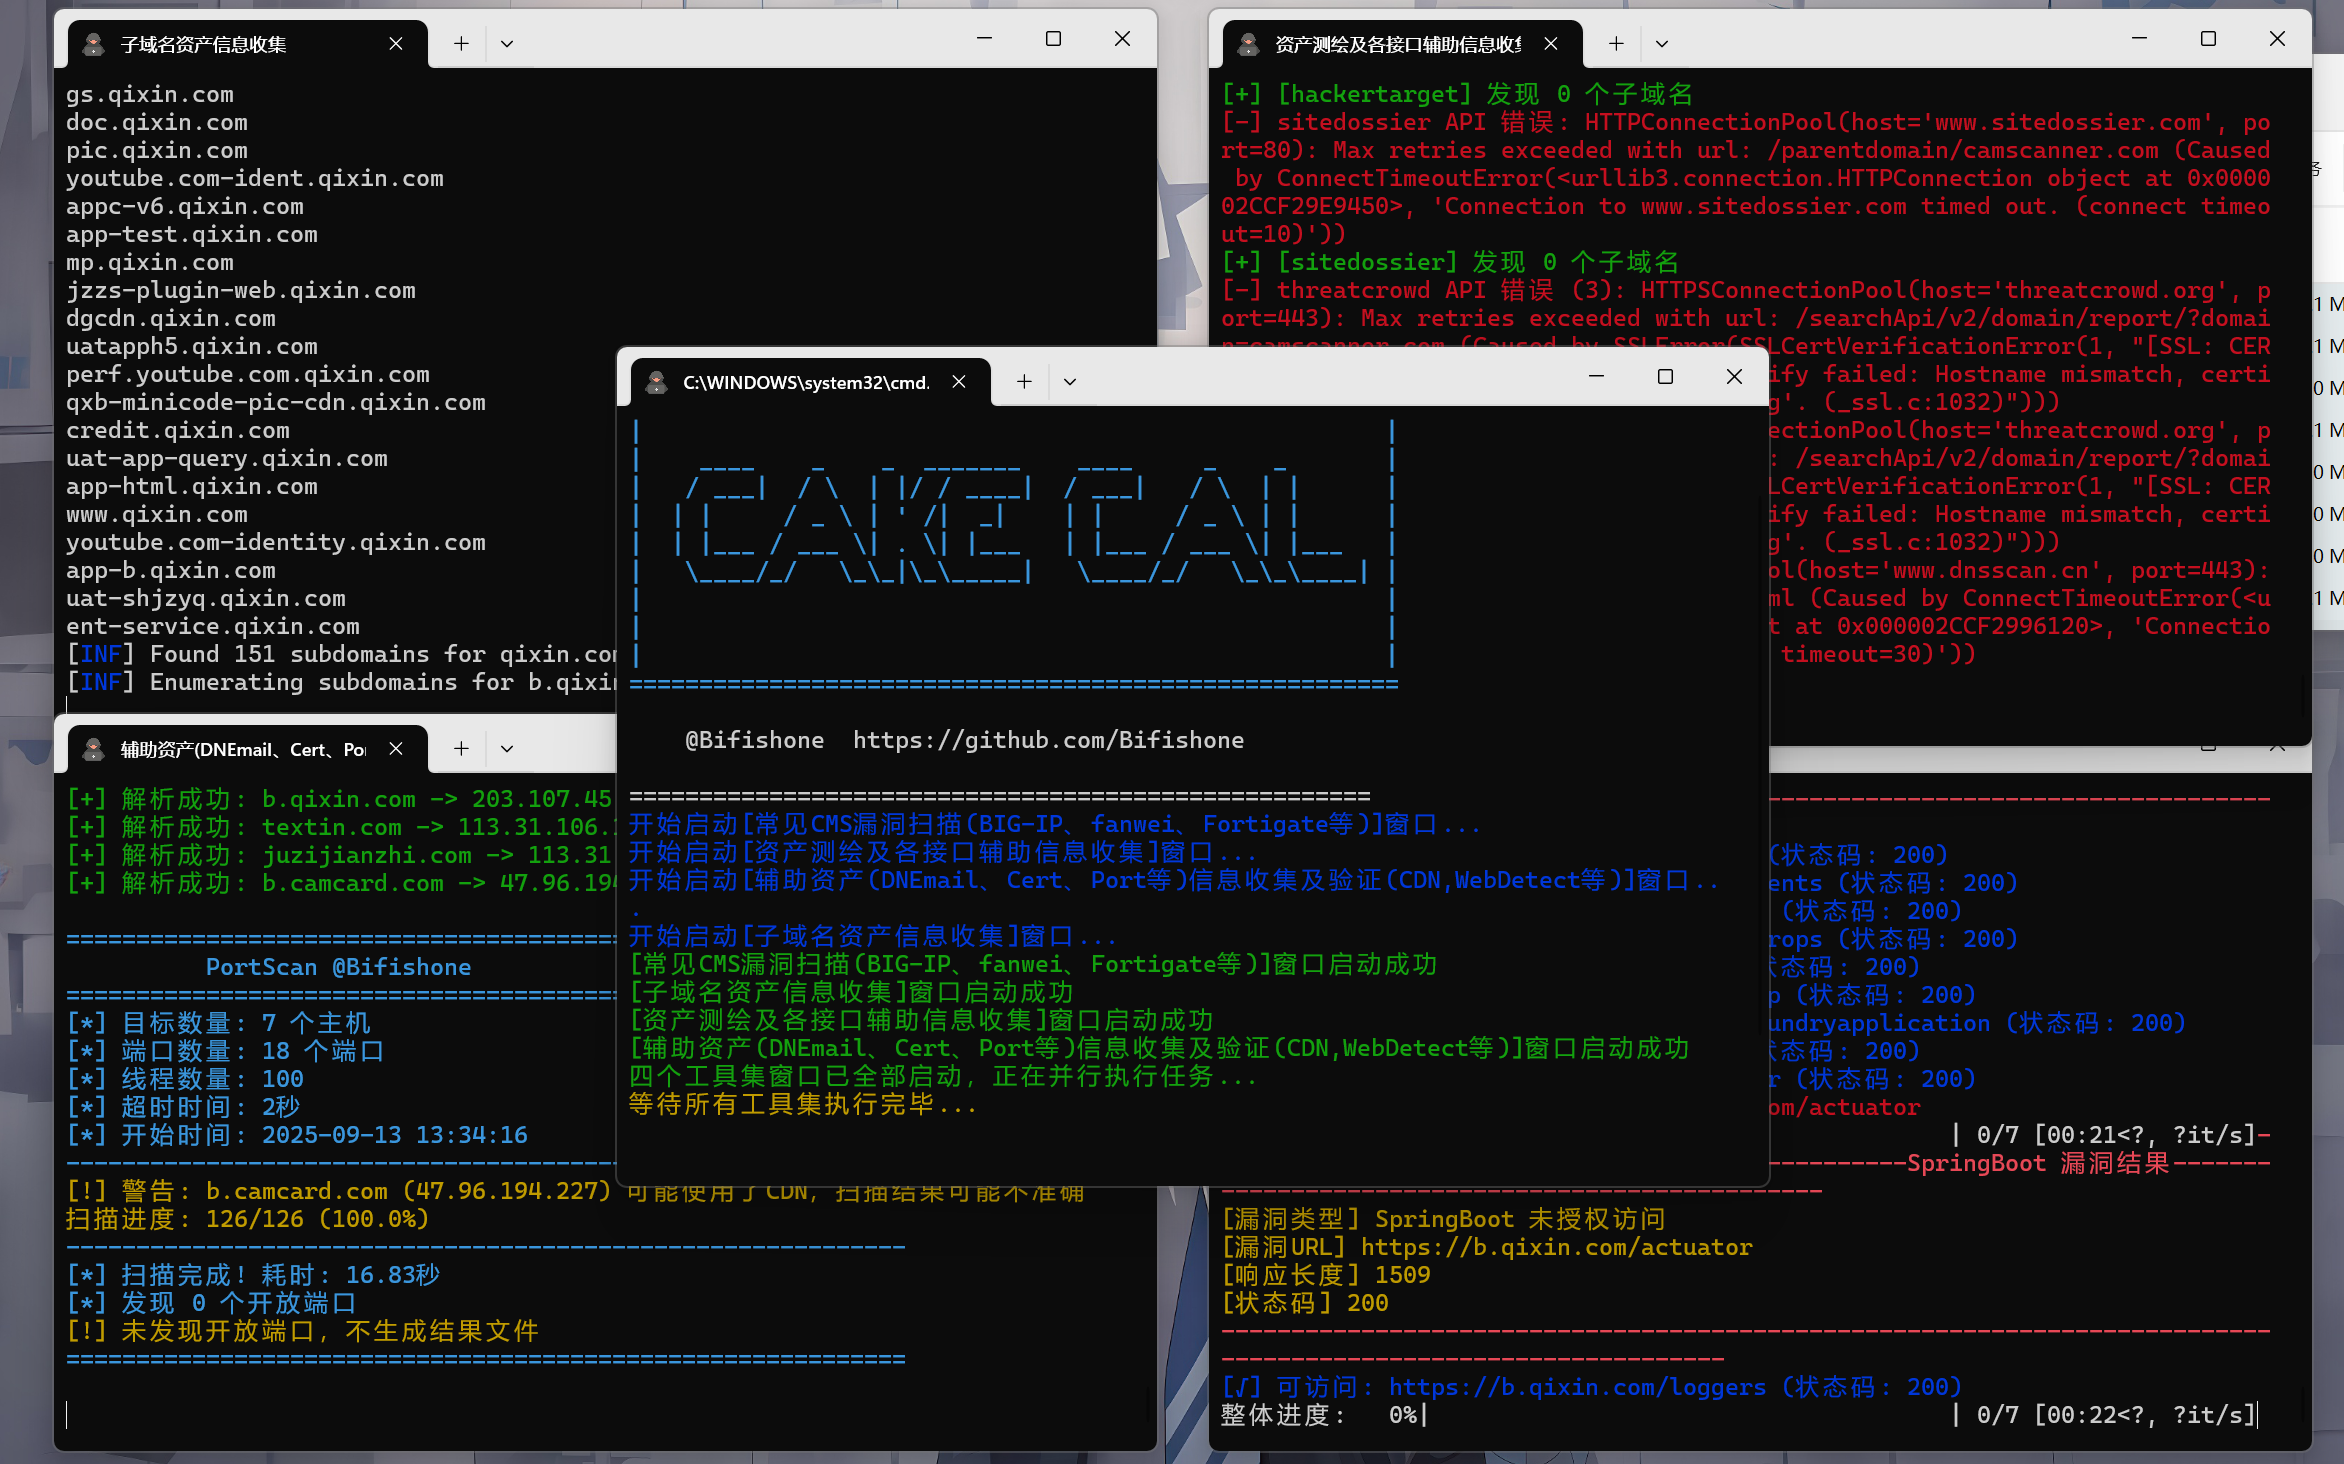The image size is (2344, 1464).
Task: Click the Found 151 subdomains message
Action: tap(341, 654)
